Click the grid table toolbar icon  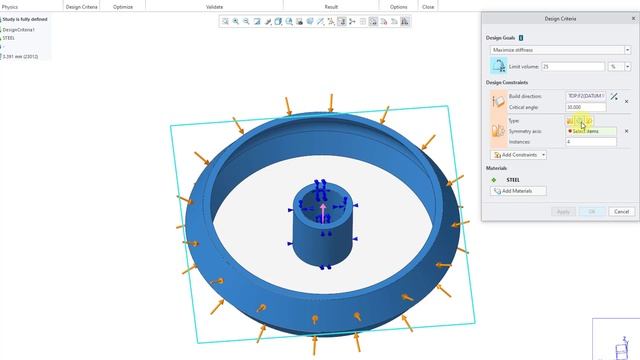363,22
